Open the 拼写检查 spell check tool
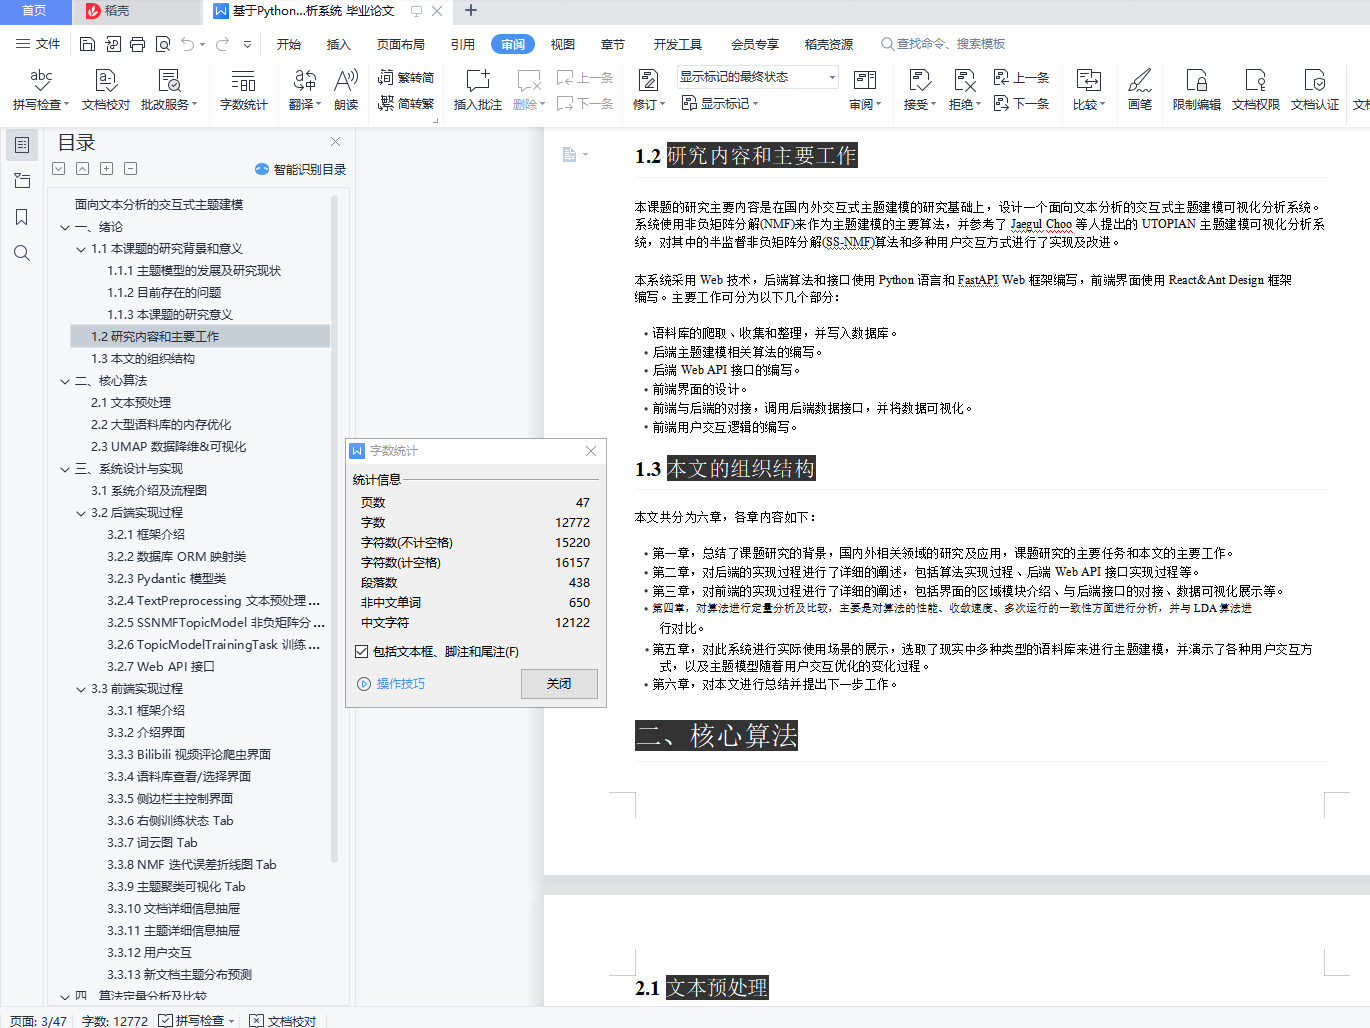This screenshot has width=1370, height=1028. click(41, 89)
